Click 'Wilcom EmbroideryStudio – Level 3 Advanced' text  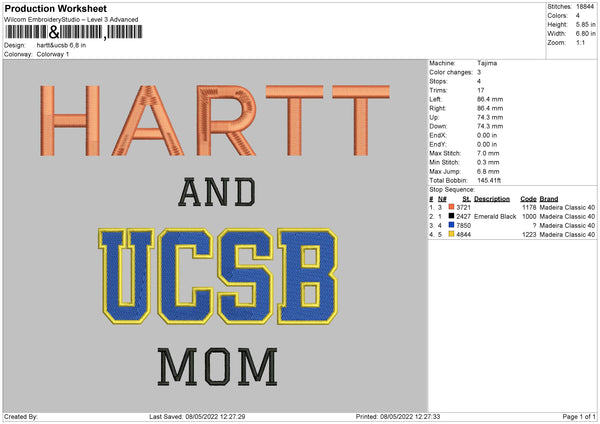tap(71, 20)
